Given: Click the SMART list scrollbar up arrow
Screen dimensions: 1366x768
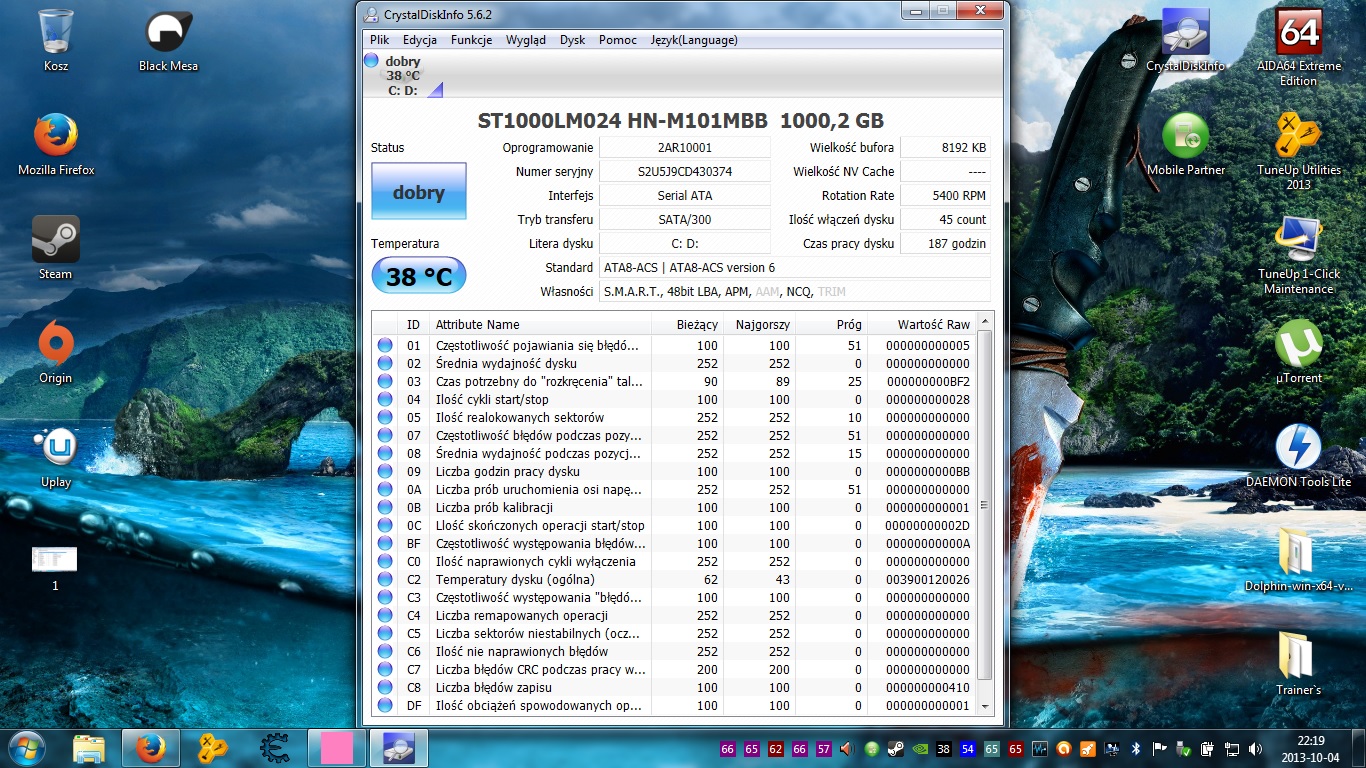Looking at the screenshot, I should click(985, 321).
